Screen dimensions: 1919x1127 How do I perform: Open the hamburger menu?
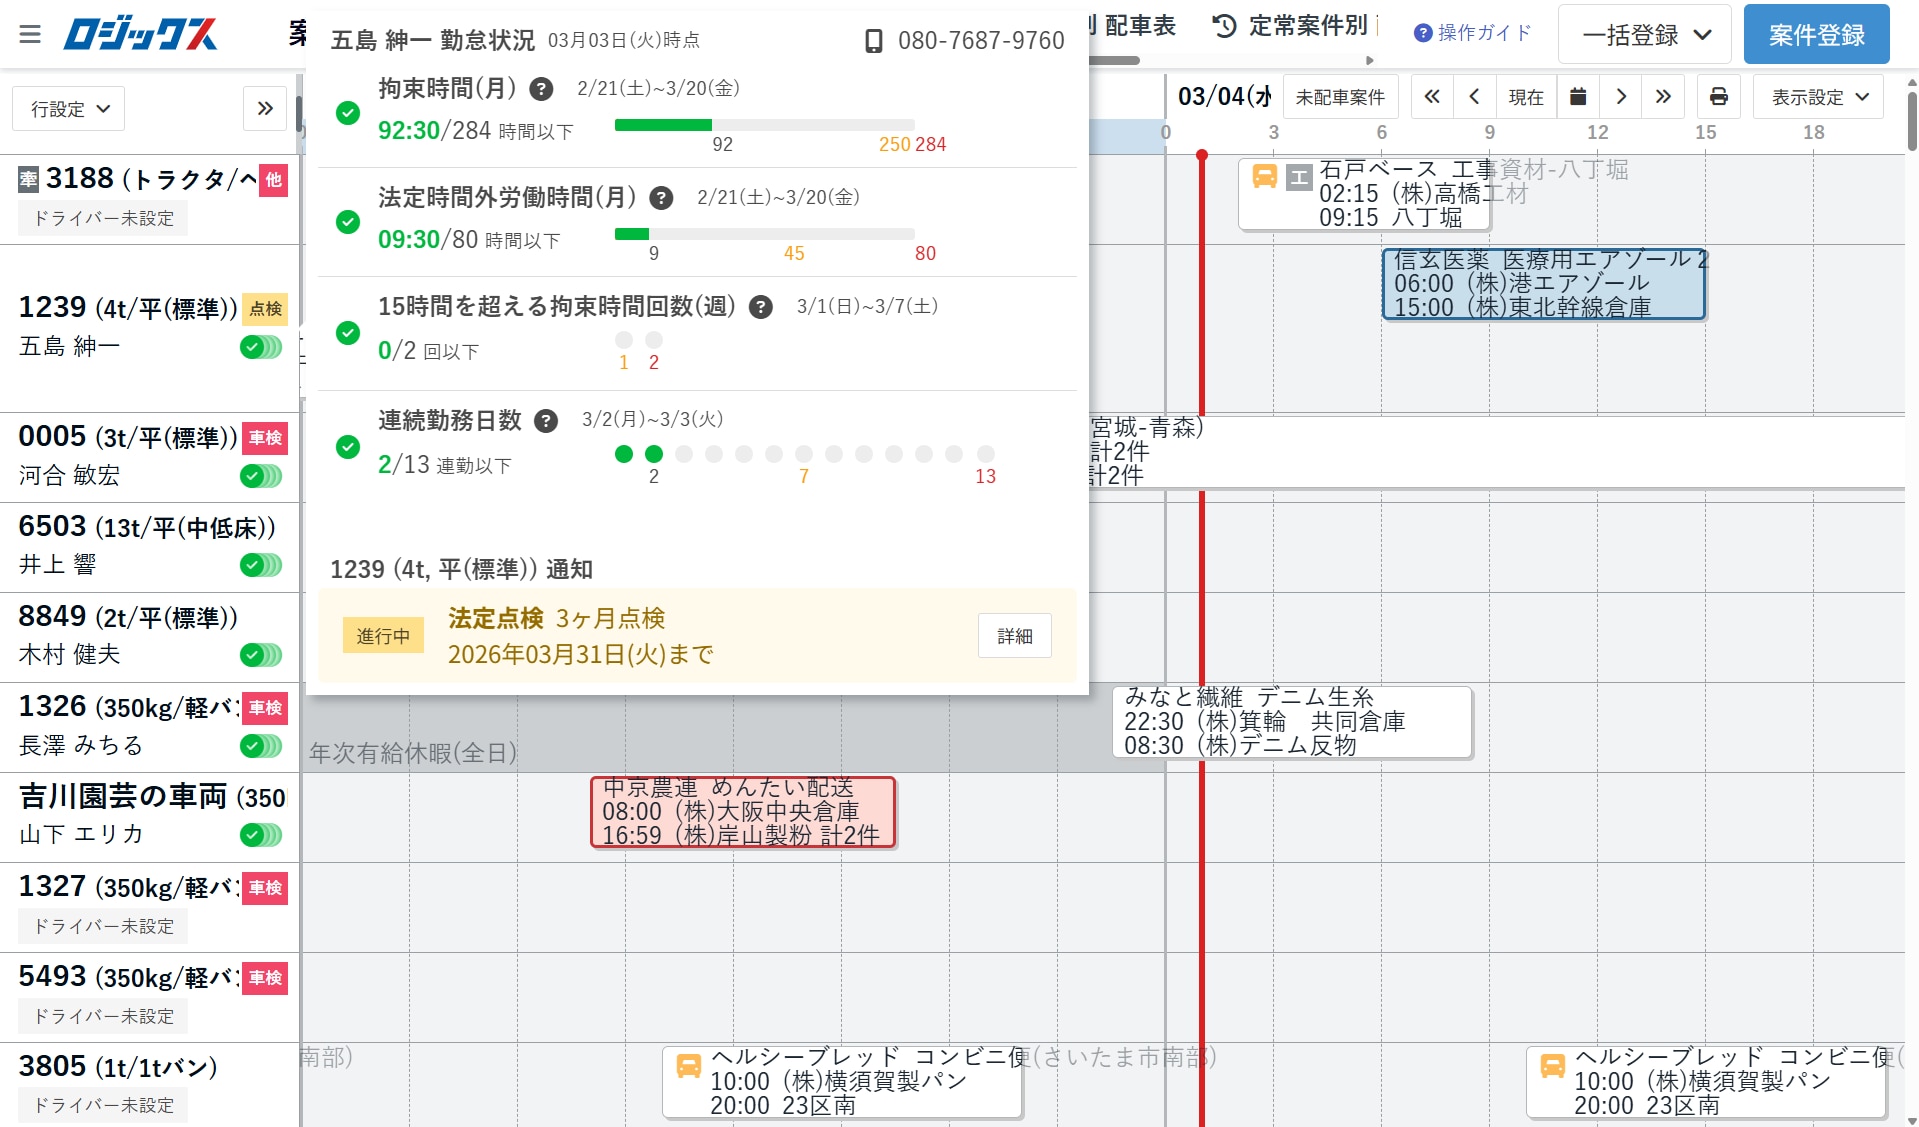(x=30, y=34)
